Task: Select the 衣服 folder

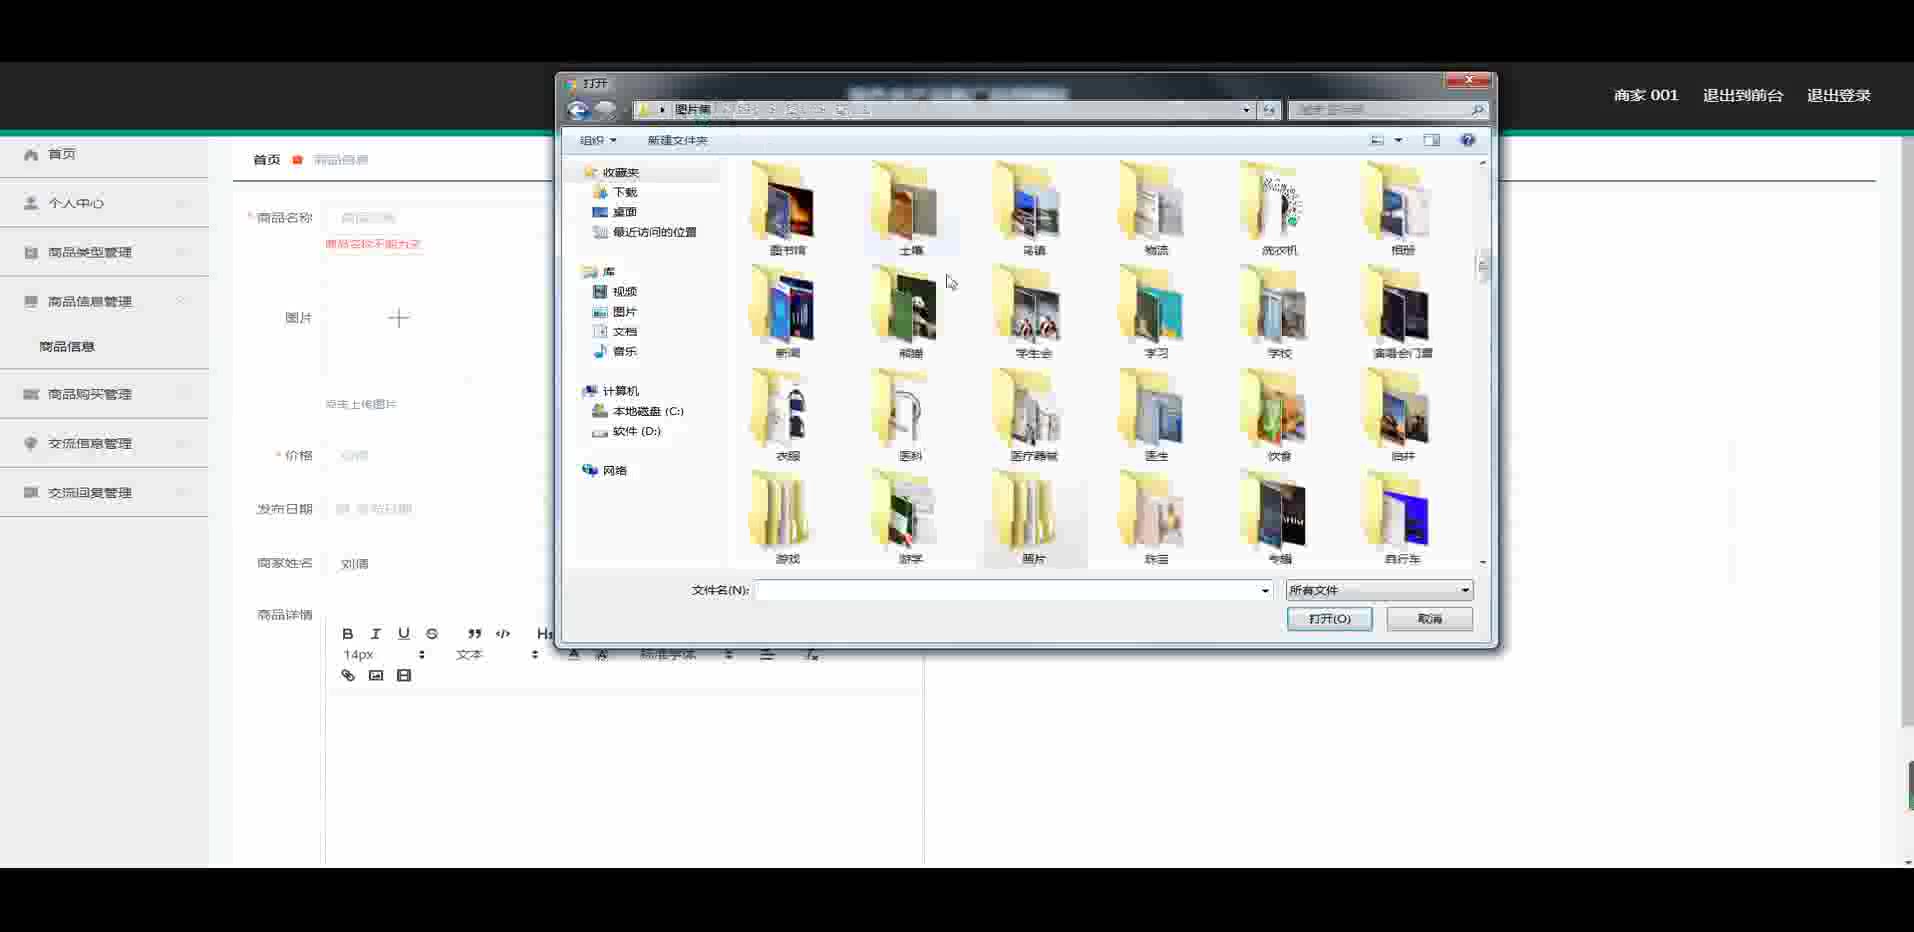Action: (787, 415)
